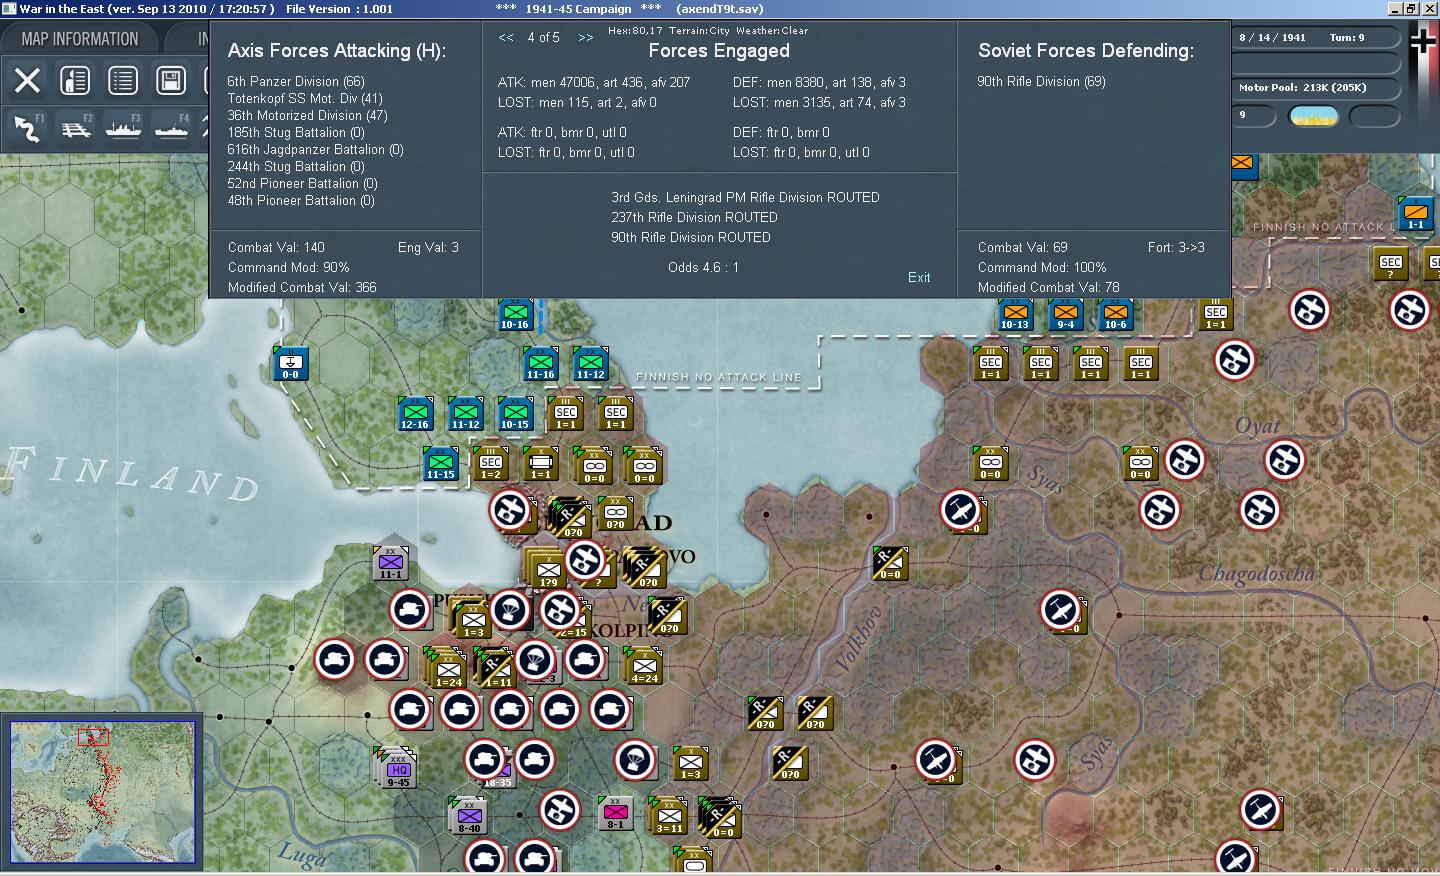Click the defender Modified Combat Val: 78

tap(1049, 287)
